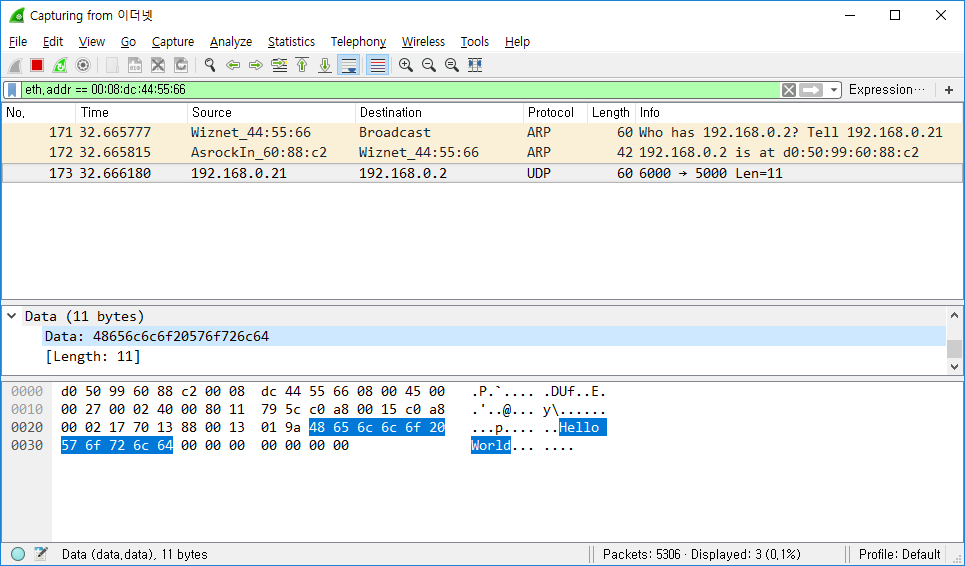Open the Telephony menu
Image resolution: width=965 pixels, height=566 pixels.
[x=358, y=42]
